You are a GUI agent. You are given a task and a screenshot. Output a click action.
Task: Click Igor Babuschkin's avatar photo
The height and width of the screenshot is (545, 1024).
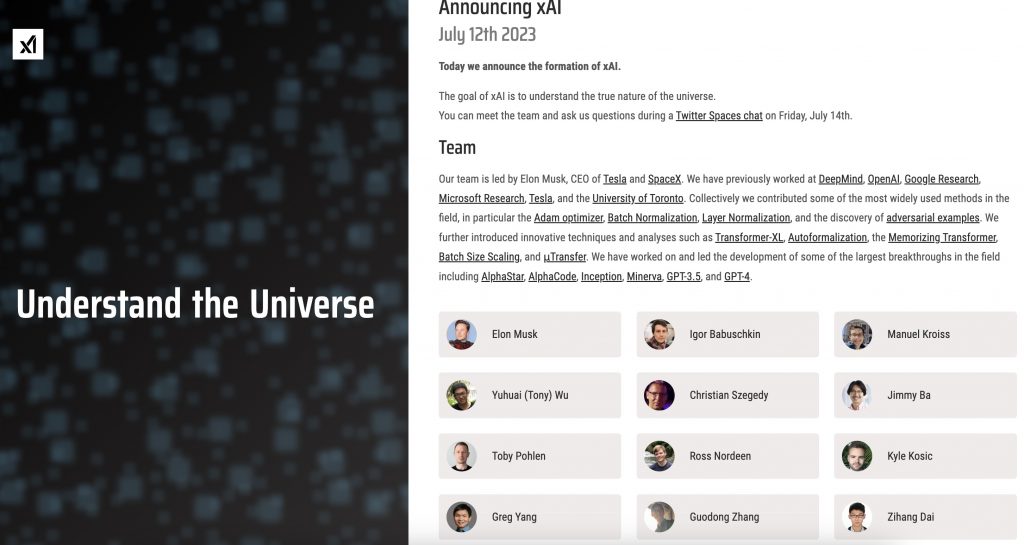659,334
